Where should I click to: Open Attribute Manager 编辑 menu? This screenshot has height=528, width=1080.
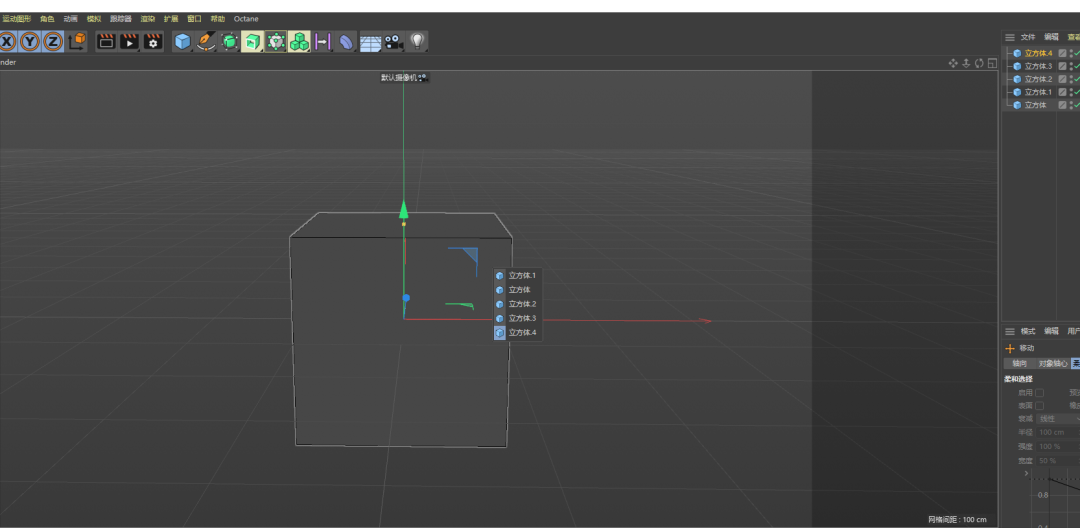click(x=1051, y=331)
